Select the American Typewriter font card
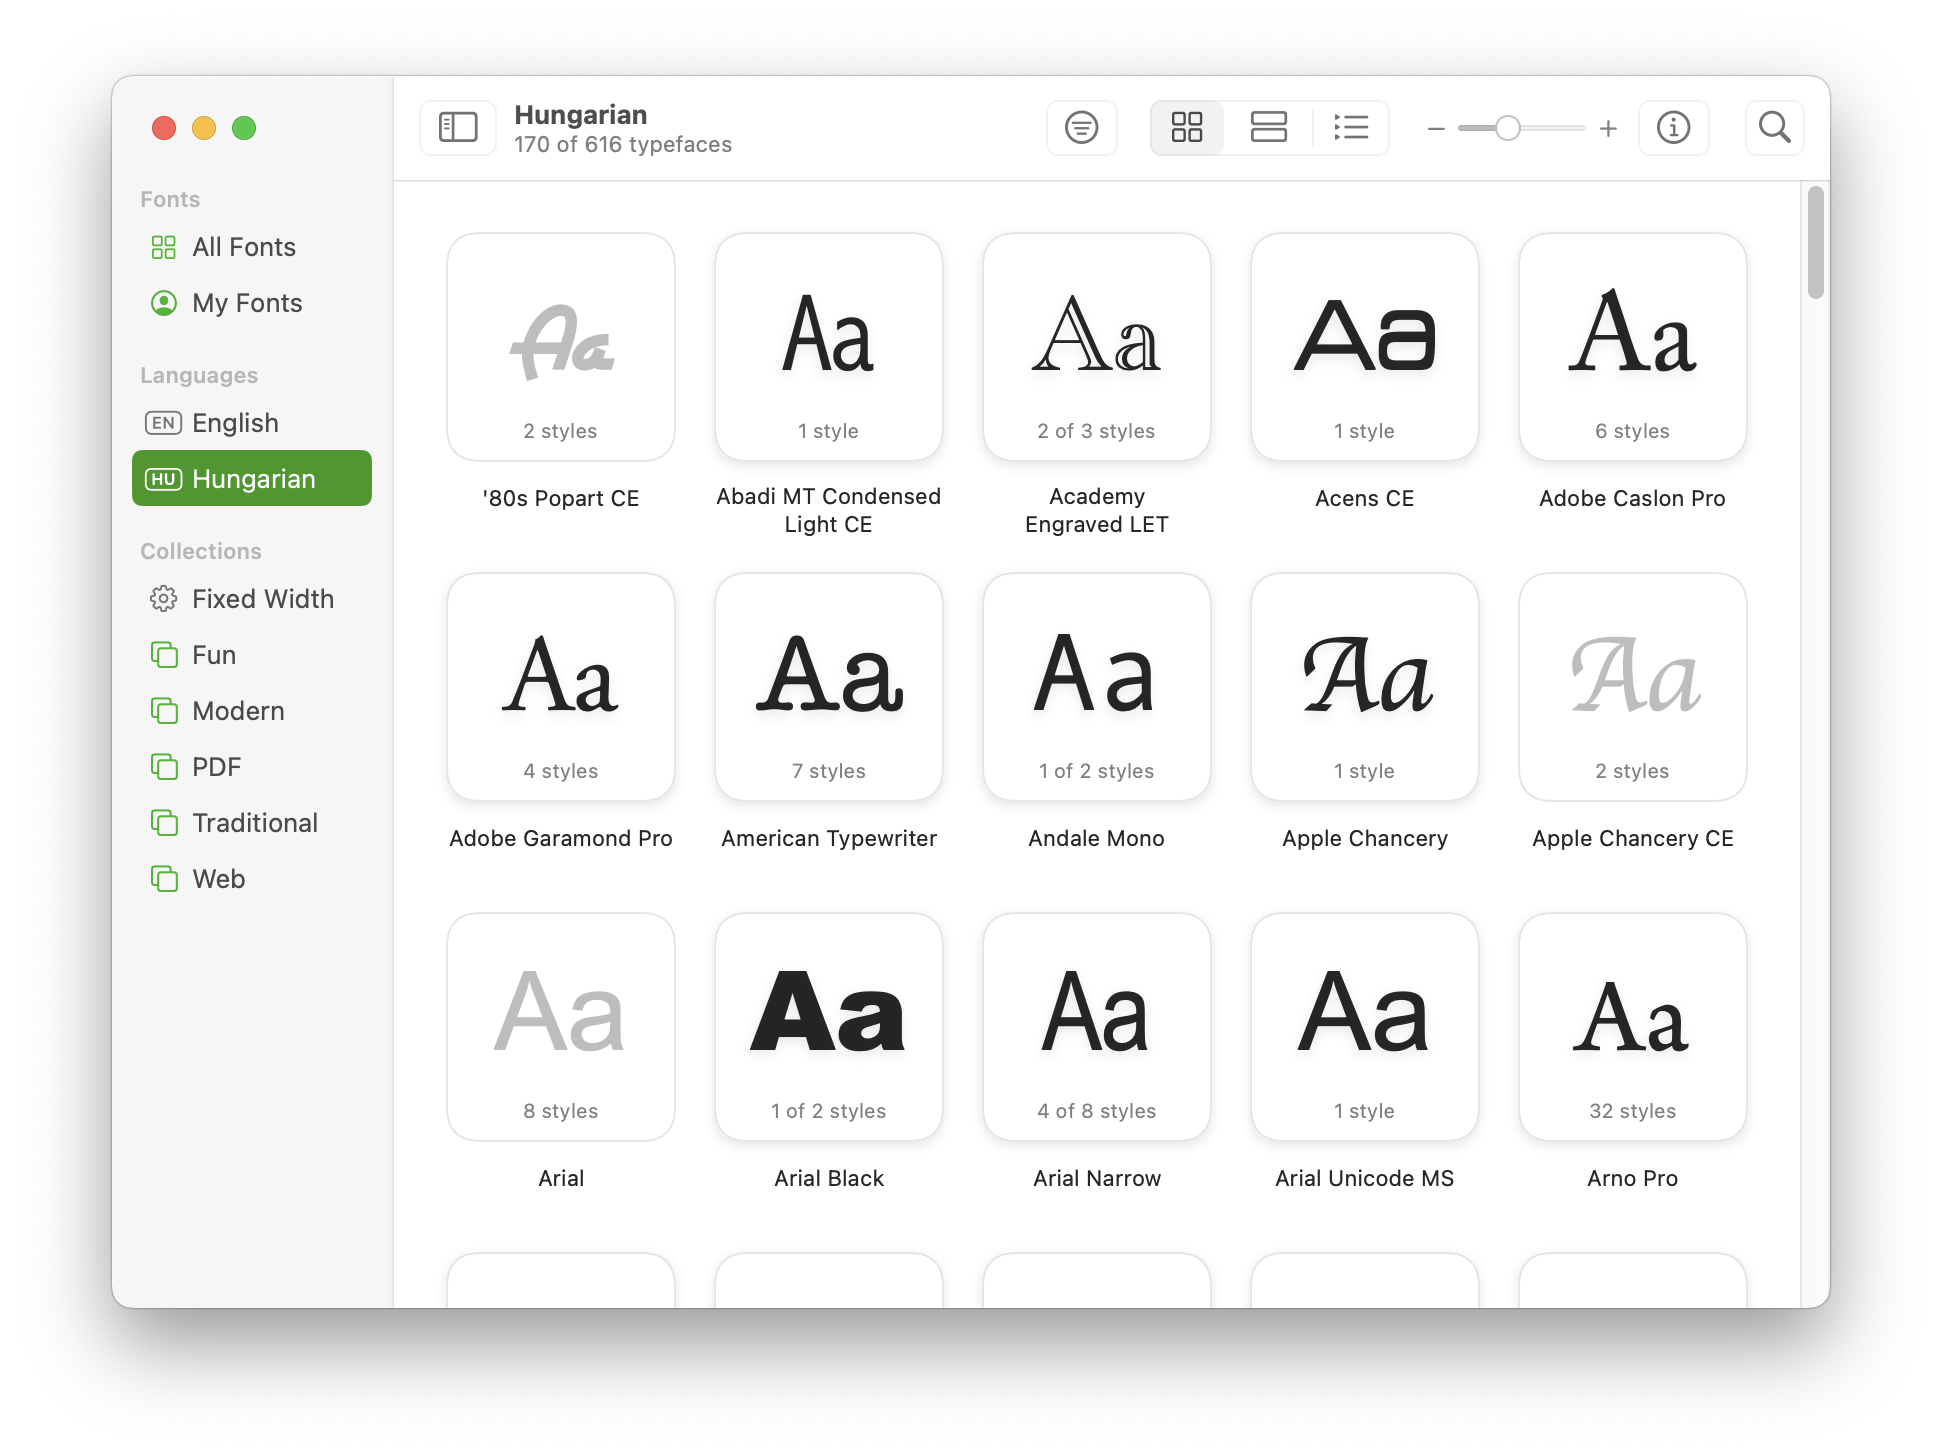The width and height of the screenshot is (1942, 1456). coord(829,687)
